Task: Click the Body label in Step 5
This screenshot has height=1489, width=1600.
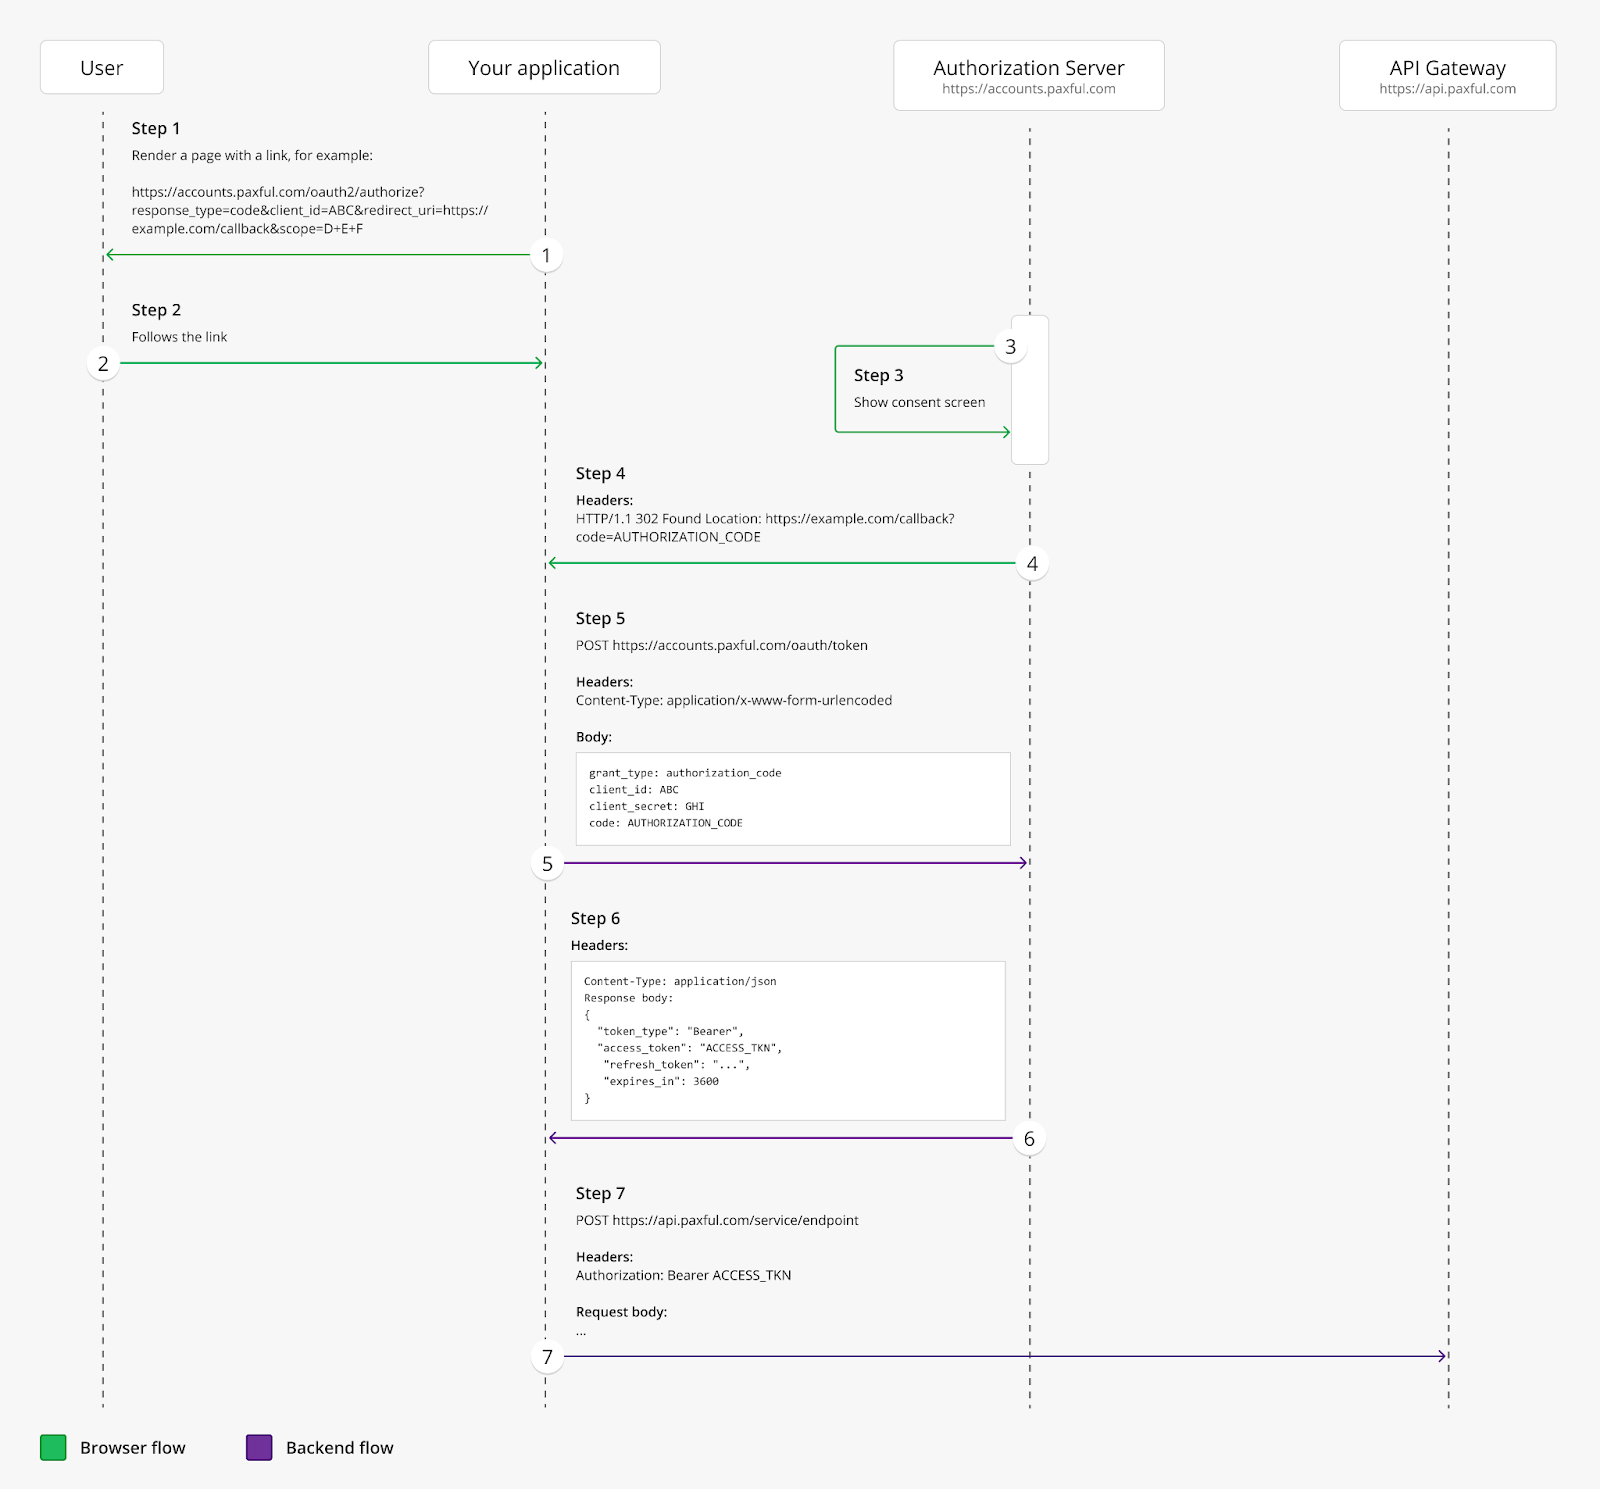Action: tap(593, 737)
